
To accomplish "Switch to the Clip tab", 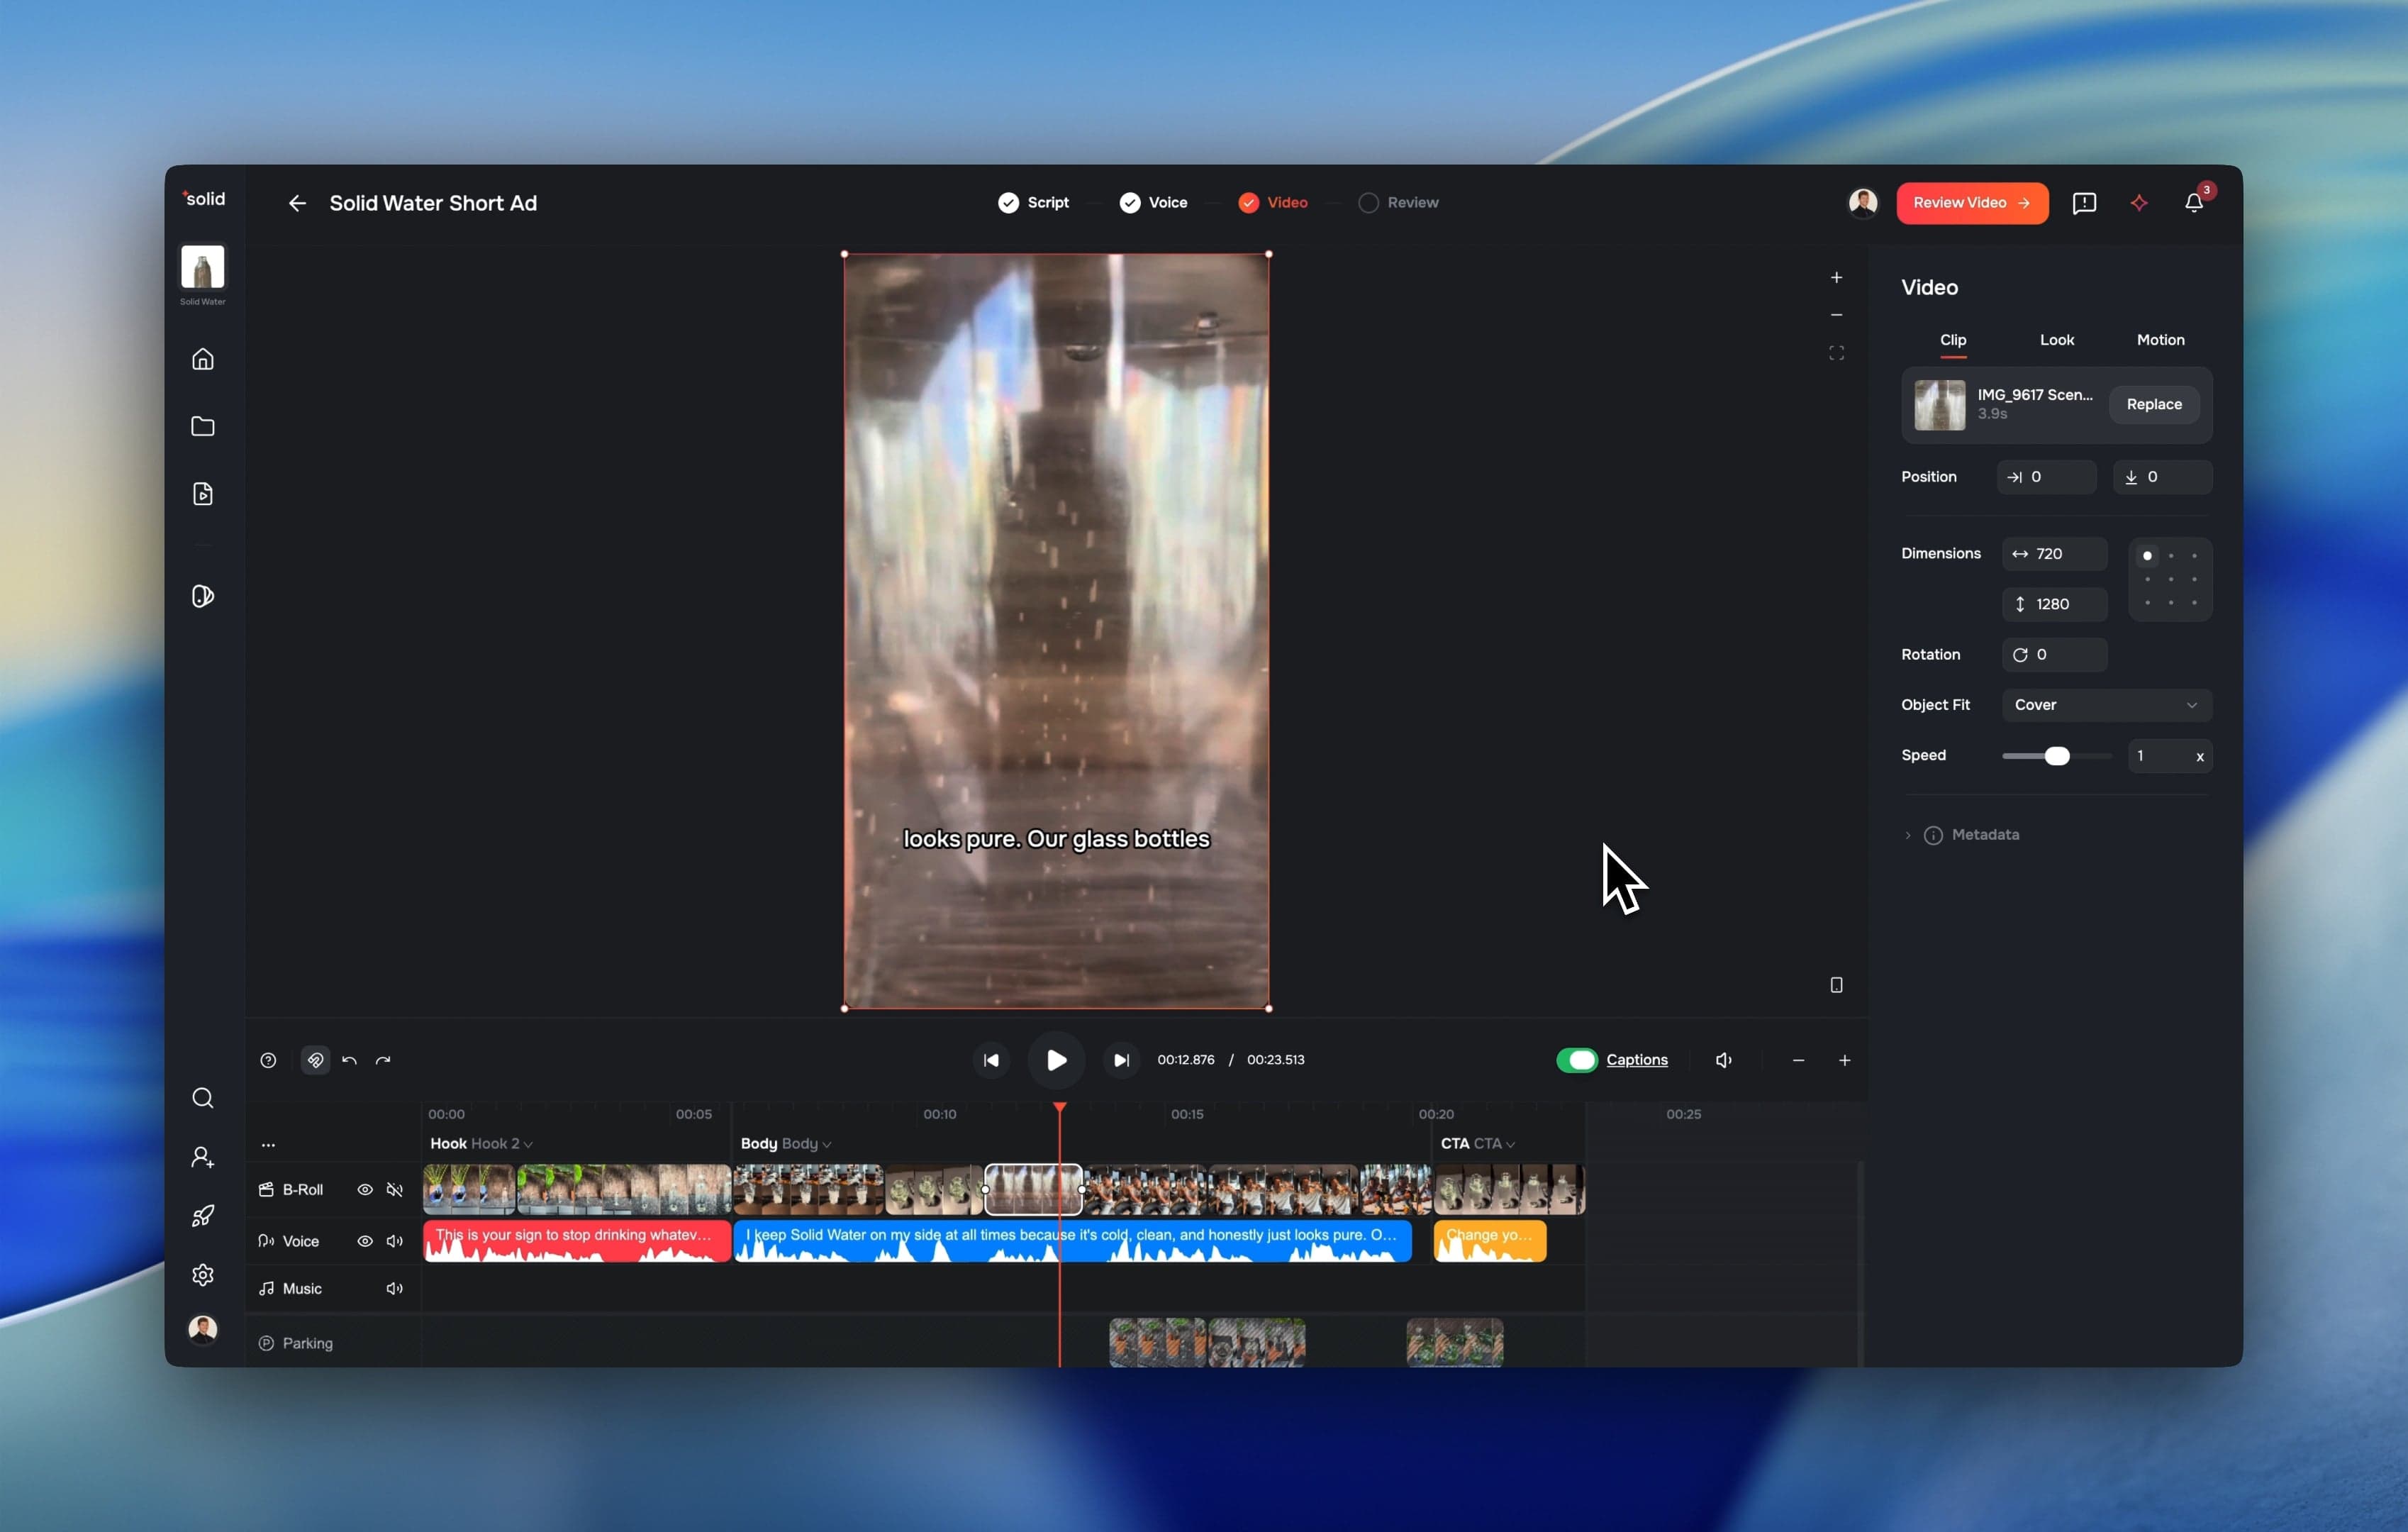I will [1953, 340].
